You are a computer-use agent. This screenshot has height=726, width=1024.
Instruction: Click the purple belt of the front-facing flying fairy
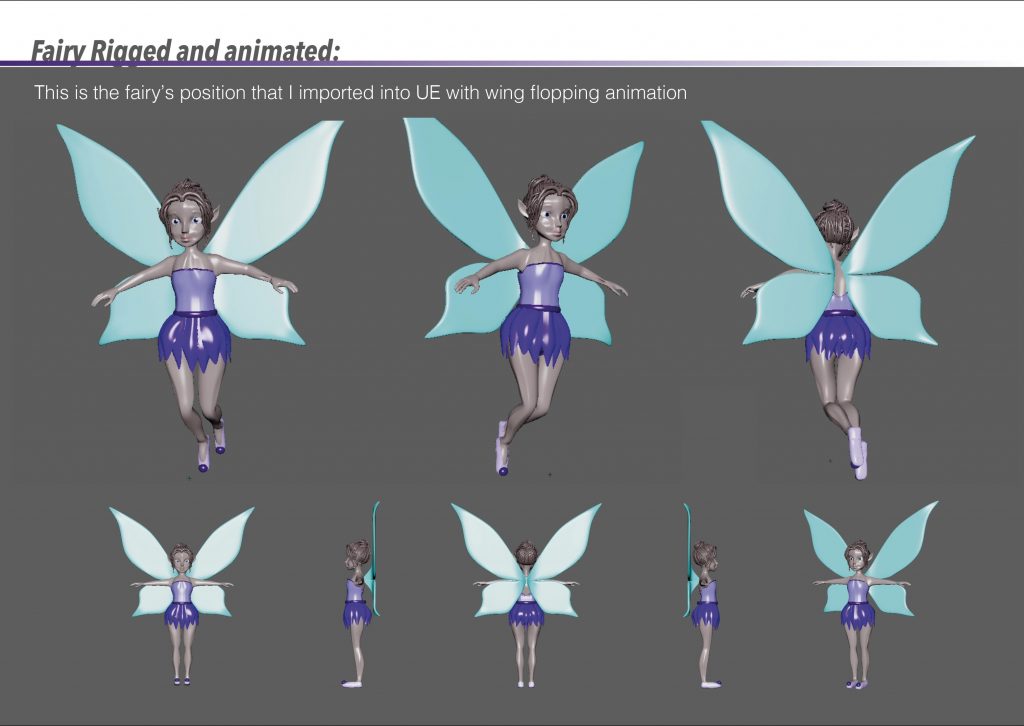tap(196, 314)
